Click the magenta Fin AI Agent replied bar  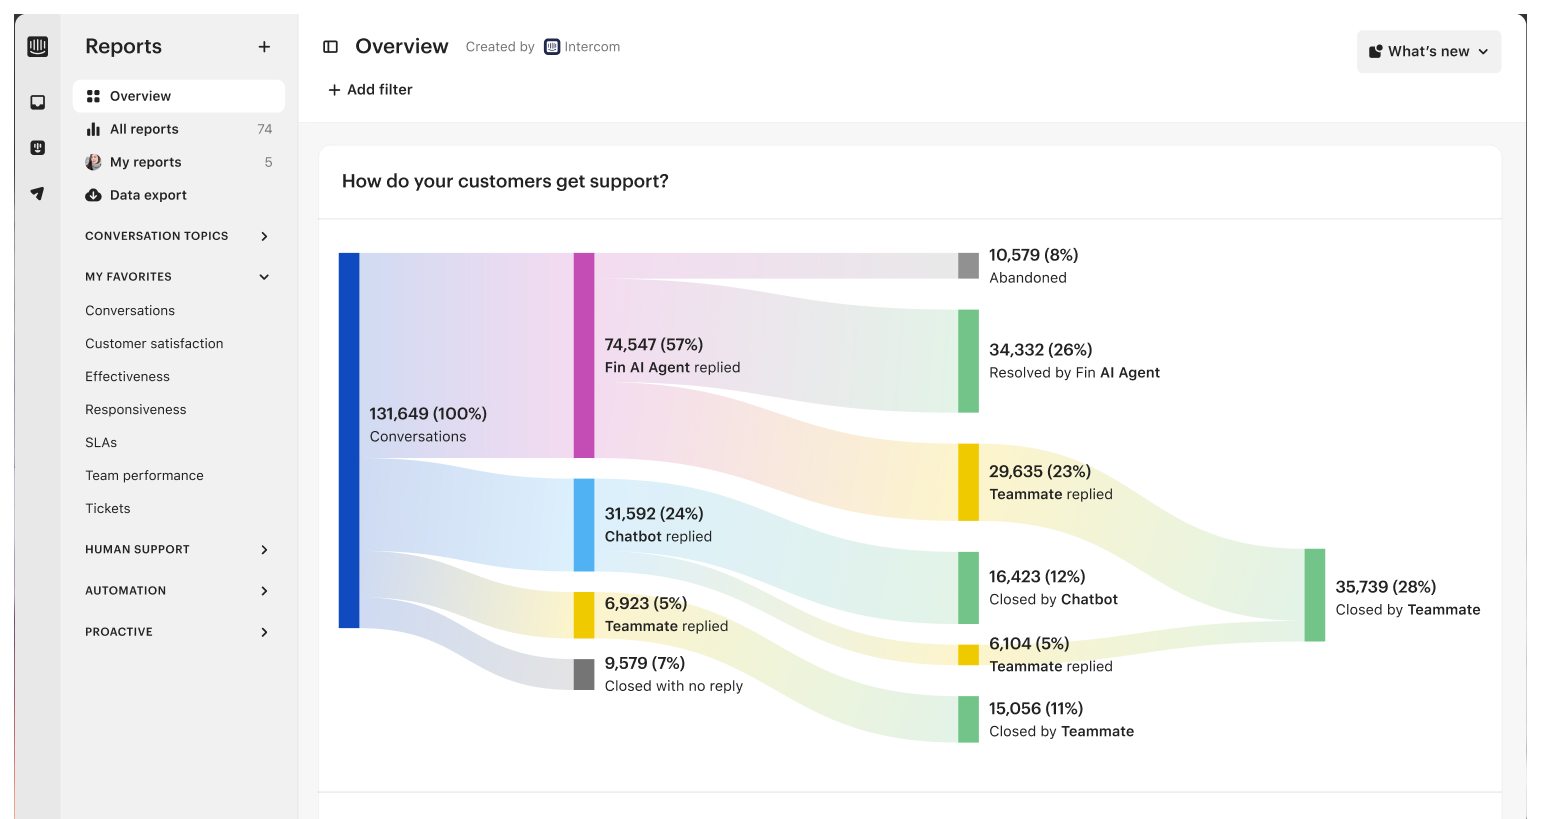[584, 355]
